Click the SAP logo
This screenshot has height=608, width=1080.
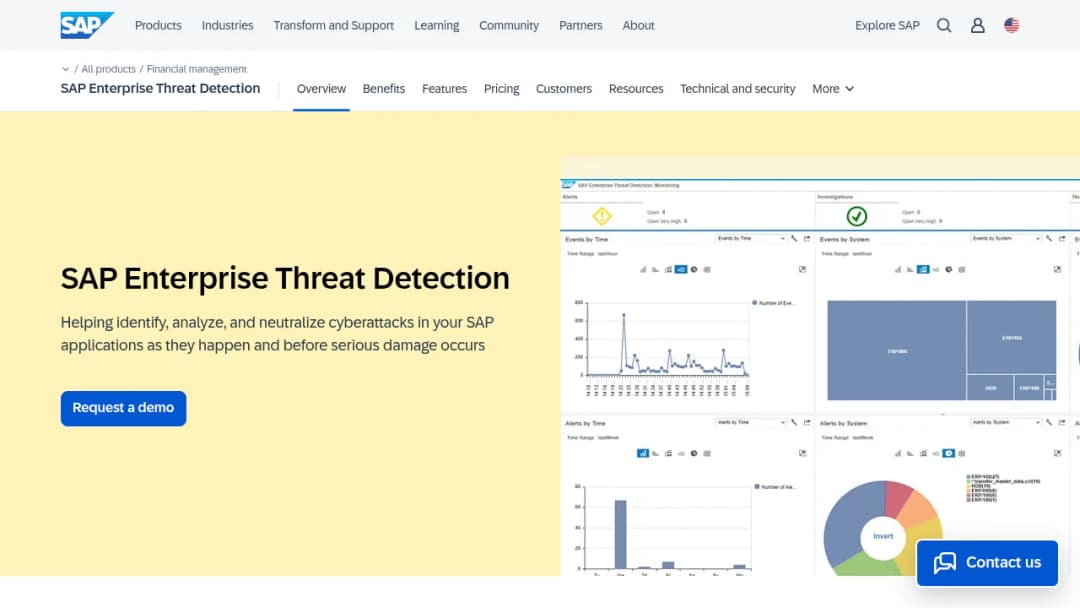87,25
